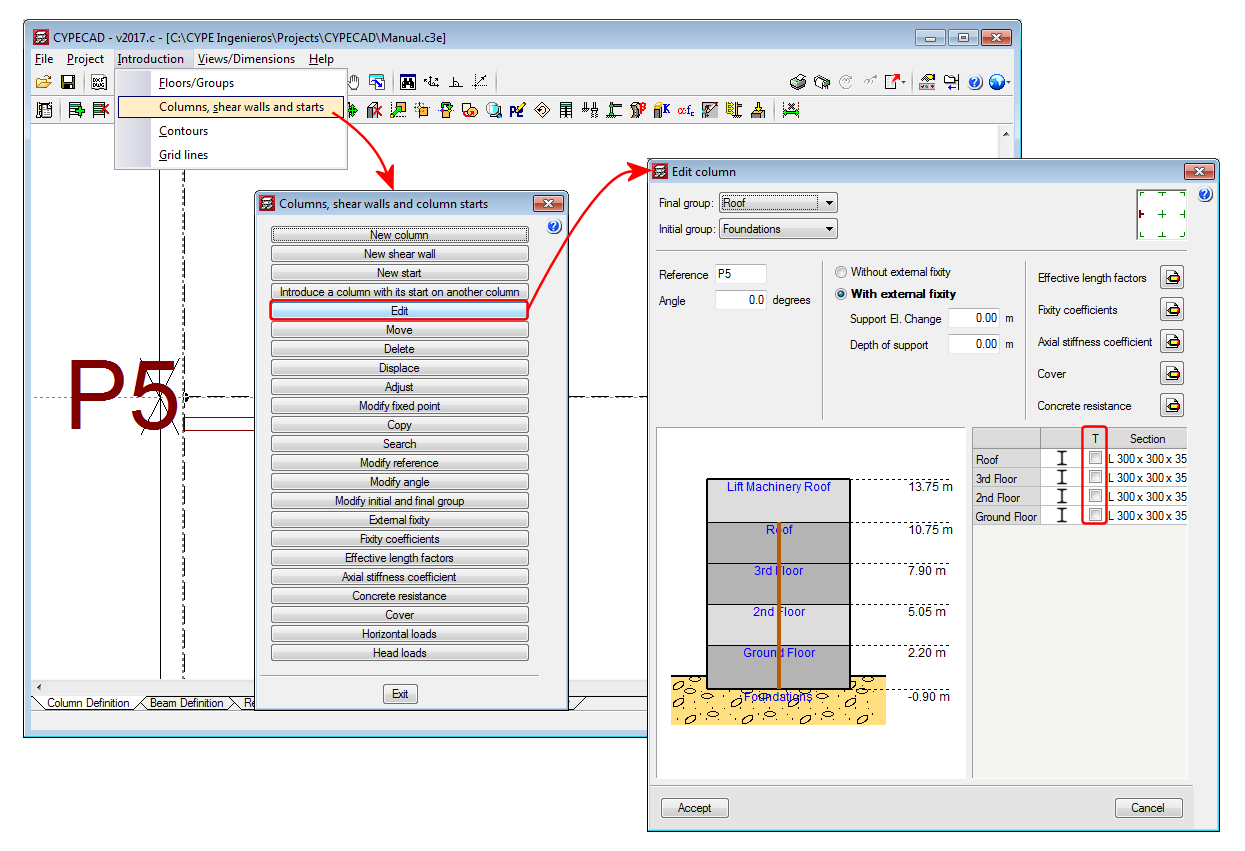Tick the T checkbox for Ground Floor row
The height and width of the screenshot is (851, 1245).
click(1095, 516)
